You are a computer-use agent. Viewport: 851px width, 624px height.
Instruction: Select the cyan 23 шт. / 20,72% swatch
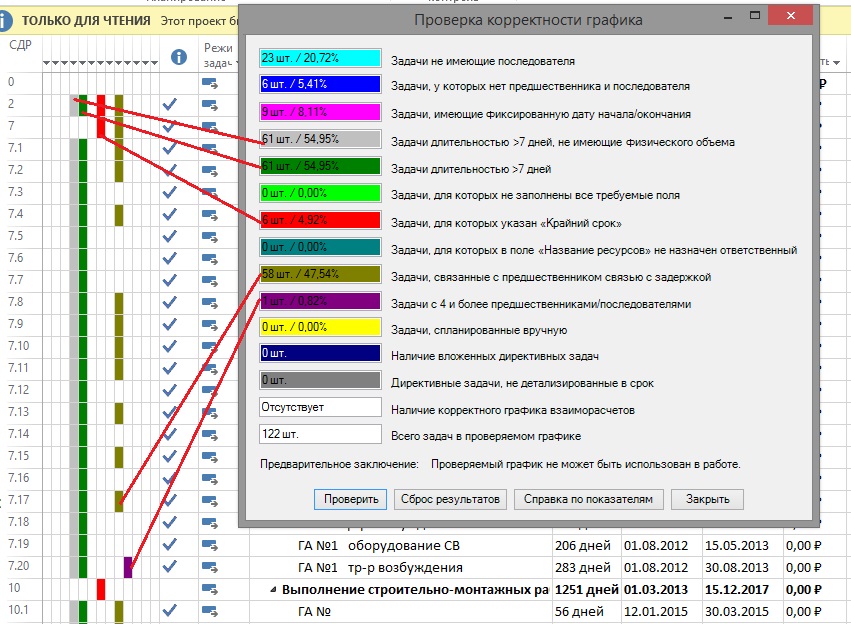tap(320, 58)
